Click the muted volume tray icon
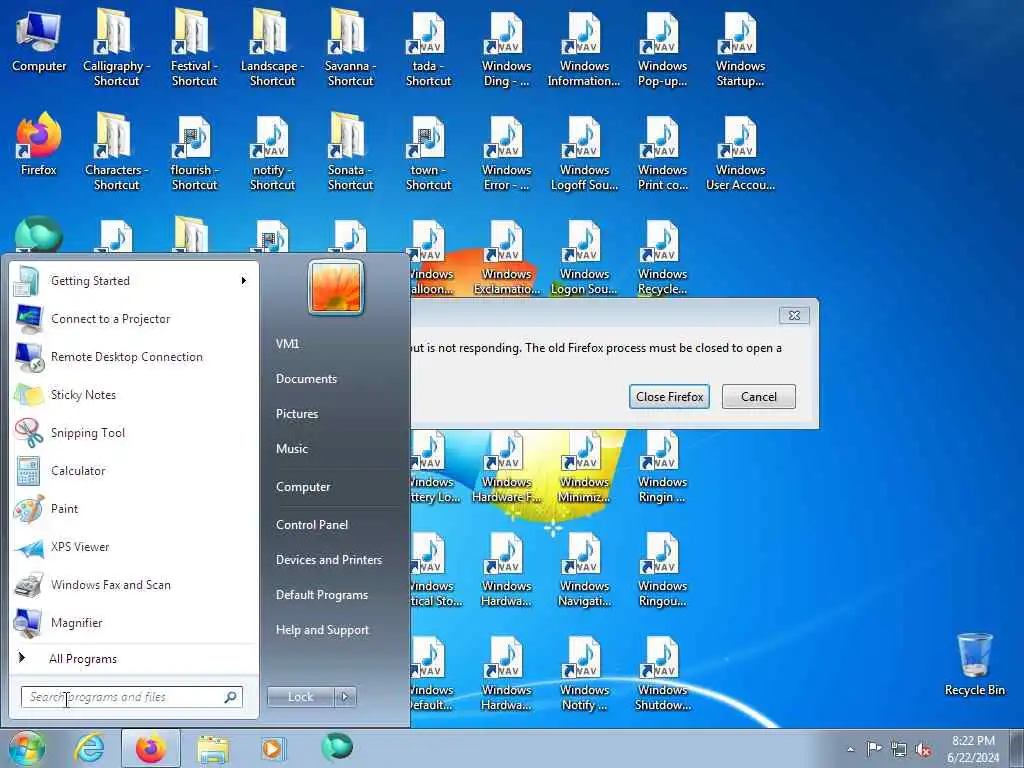The height and width of the screenshot is (768, 1024). (x=923, y=749)
